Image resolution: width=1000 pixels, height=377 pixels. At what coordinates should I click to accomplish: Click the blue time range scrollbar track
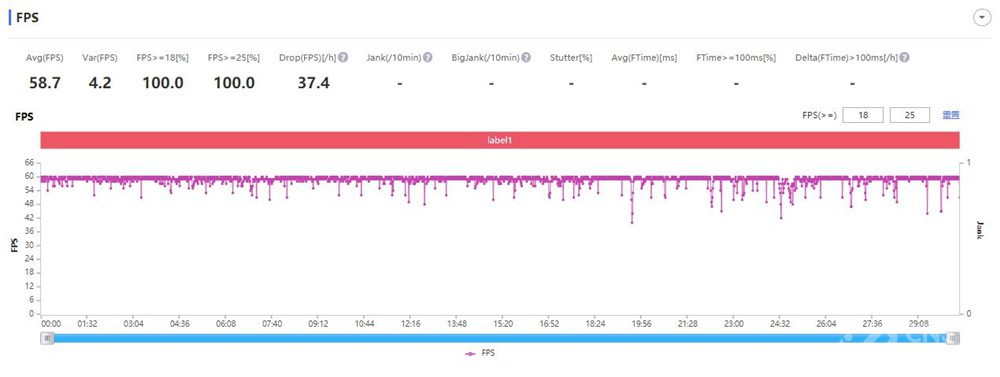(500, 338)
